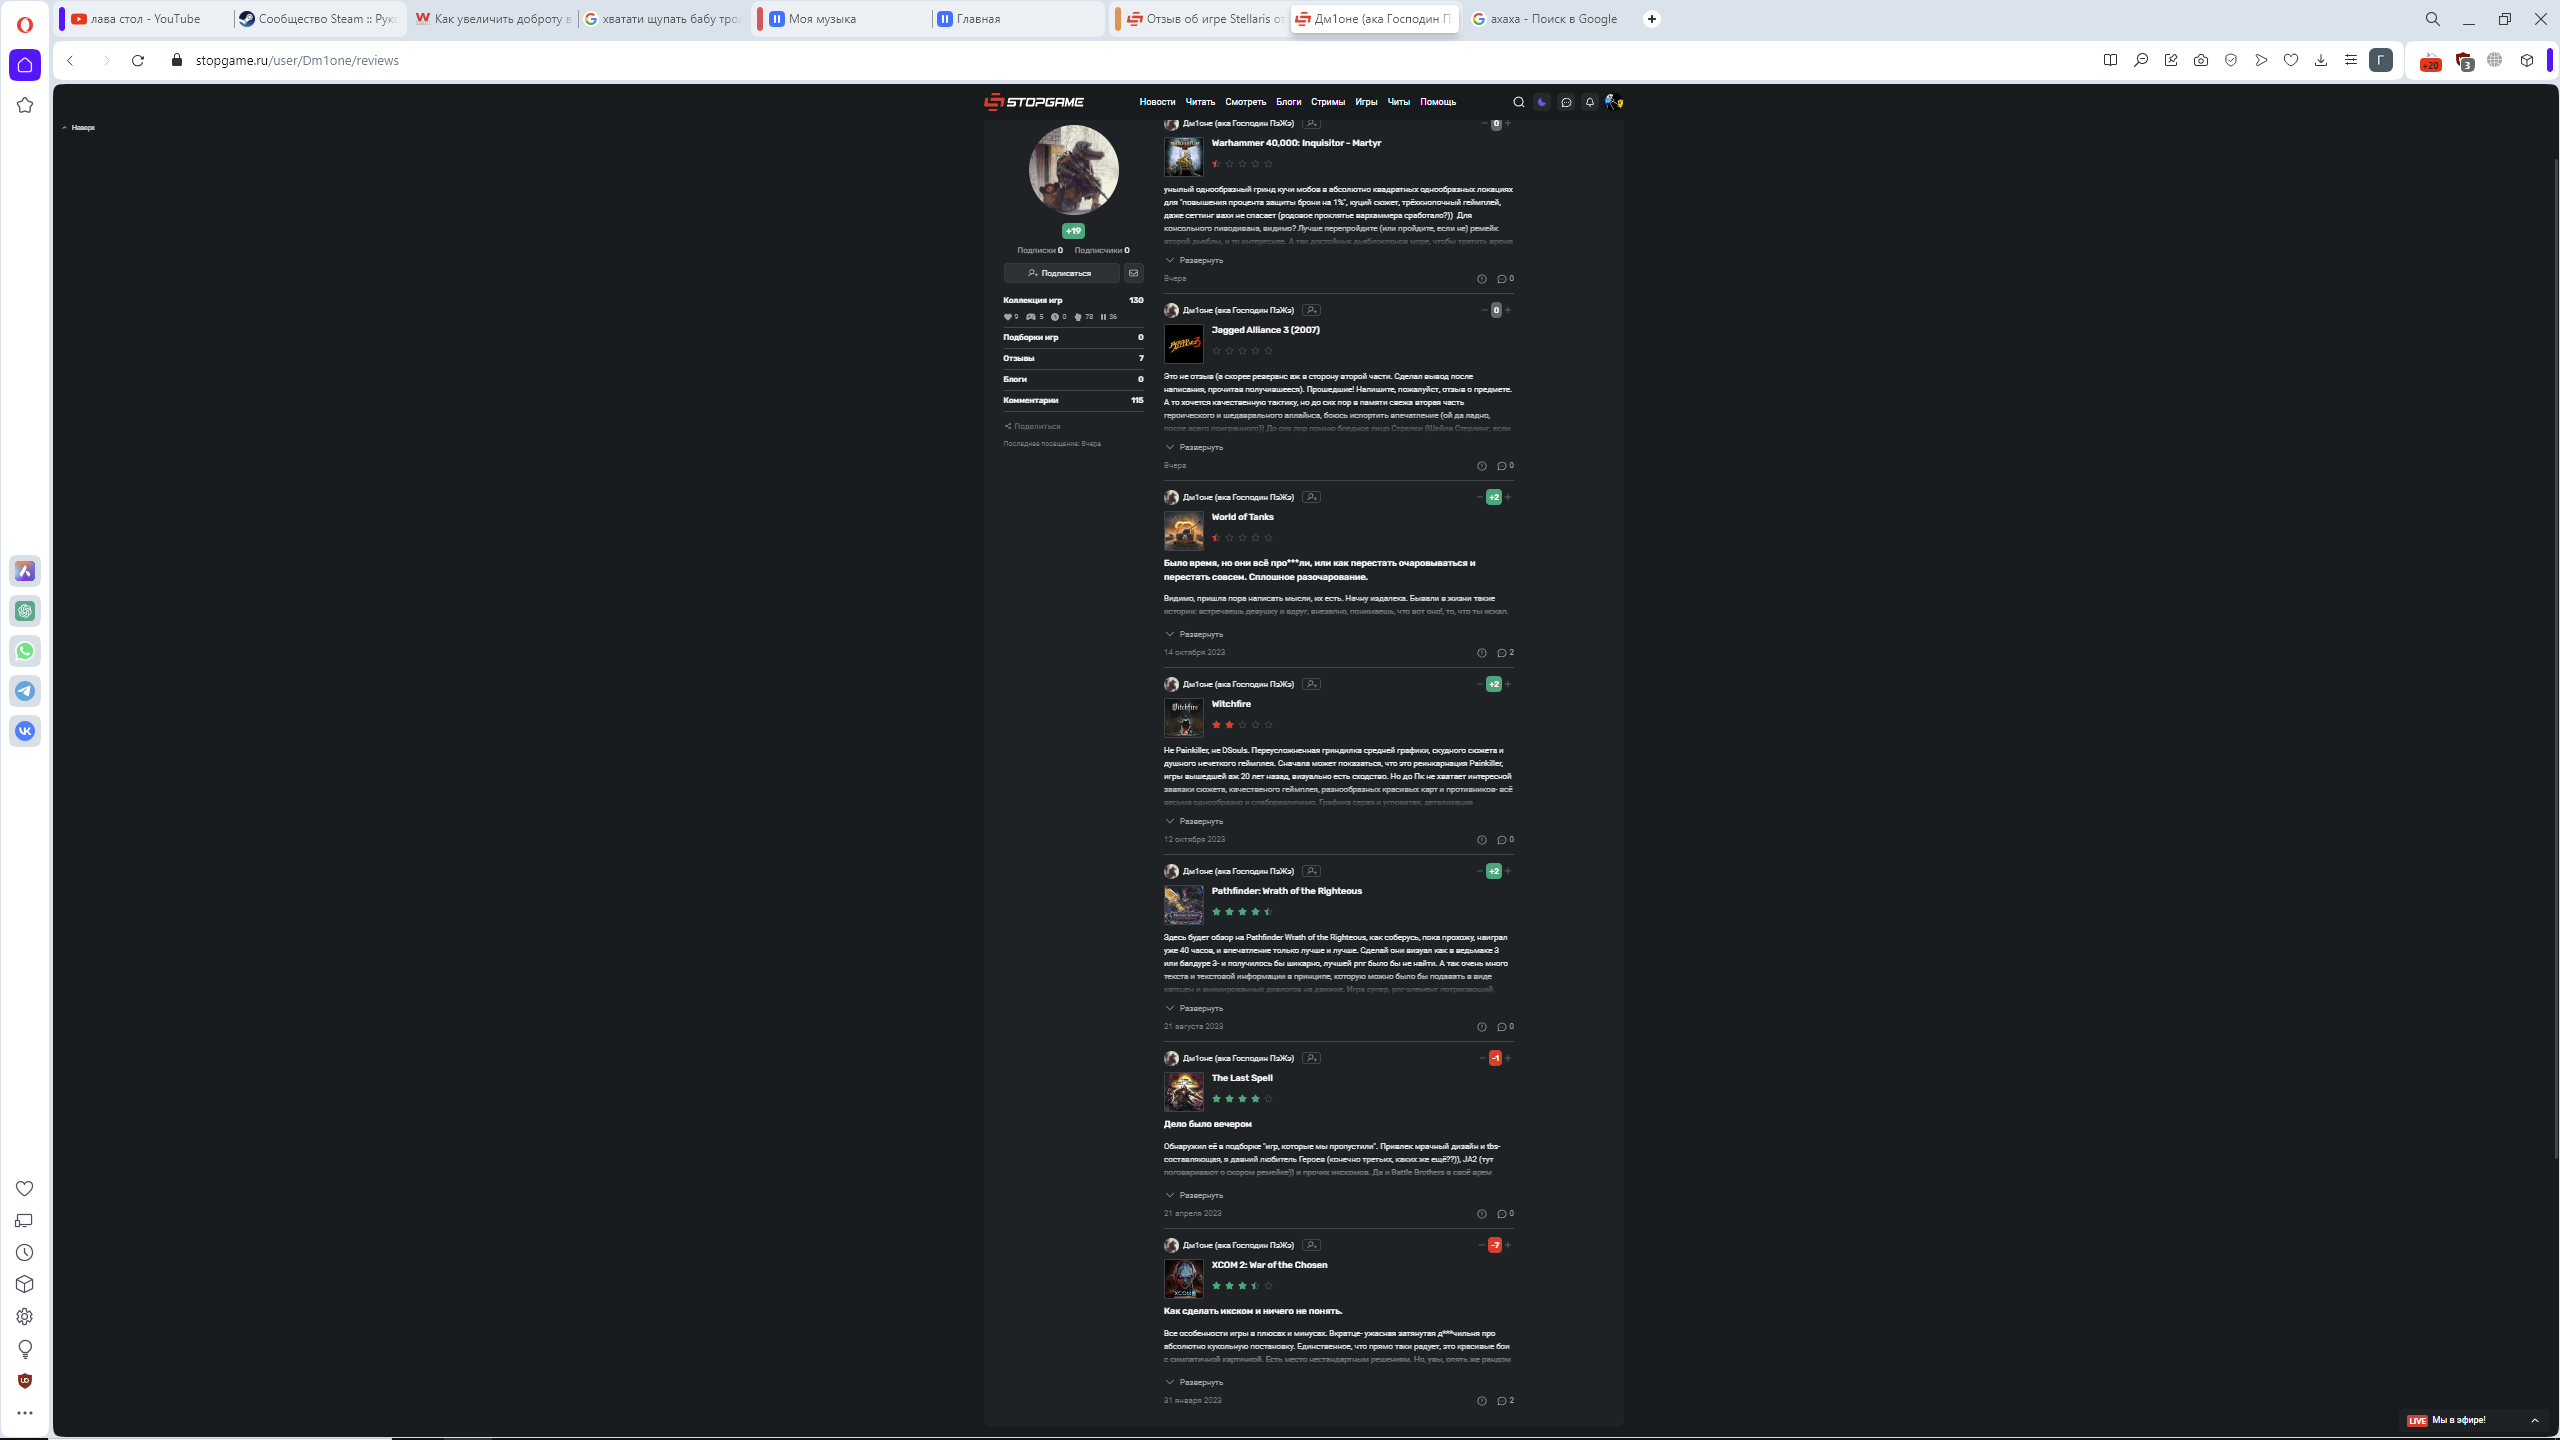Report the Witchfire review
This screenshot has width=2560, height=1440.
click(x=1482, y=840)
